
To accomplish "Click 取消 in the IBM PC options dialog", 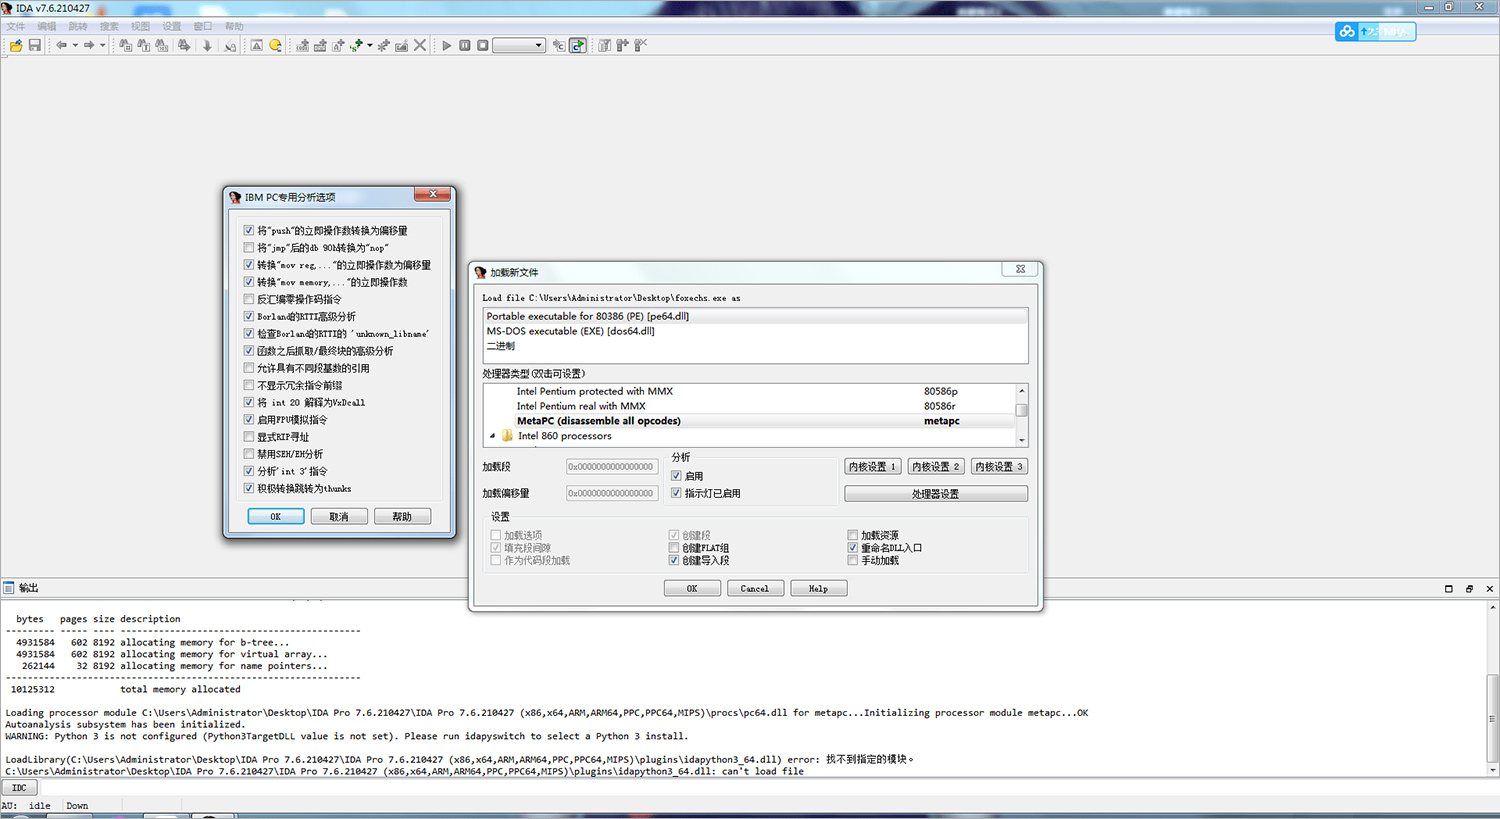I will (x=339, y=517).
